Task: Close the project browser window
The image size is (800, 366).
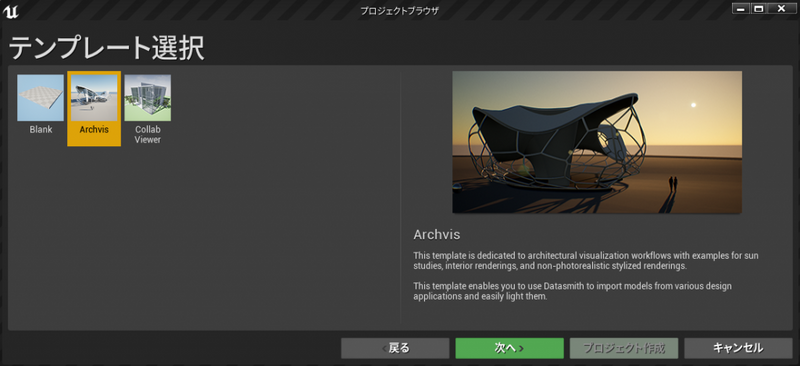Action: 781,9
